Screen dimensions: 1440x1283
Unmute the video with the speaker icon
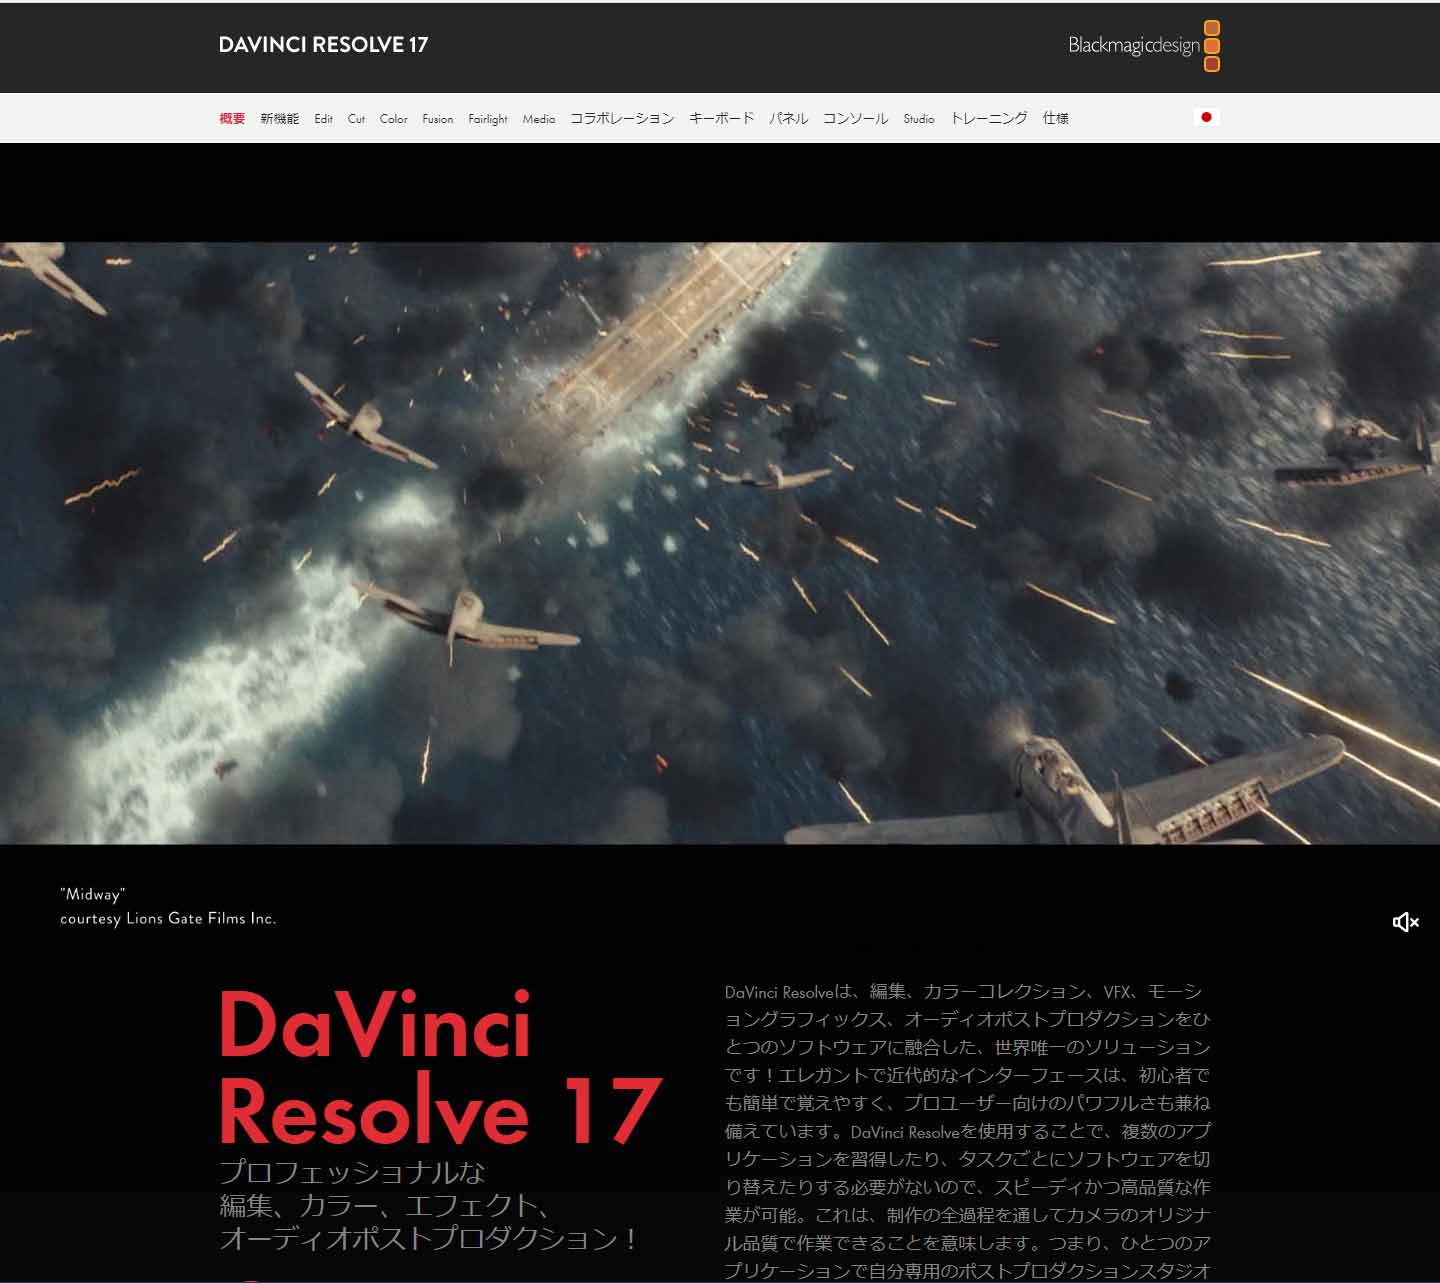tap(1405, 922)
